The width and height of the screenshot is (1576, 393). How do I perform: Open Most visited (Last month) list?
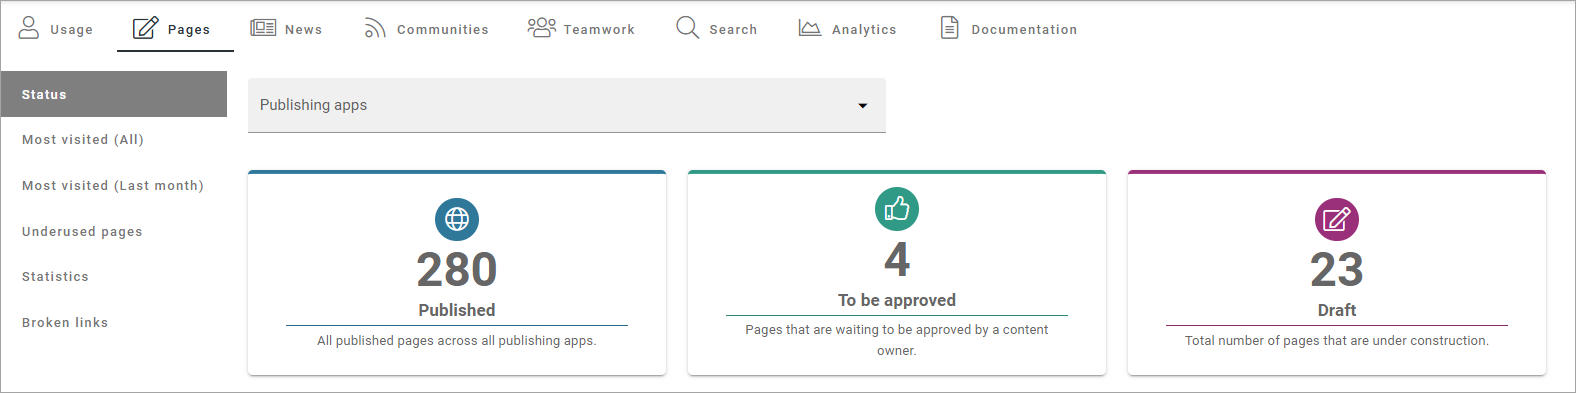point(114,186)
